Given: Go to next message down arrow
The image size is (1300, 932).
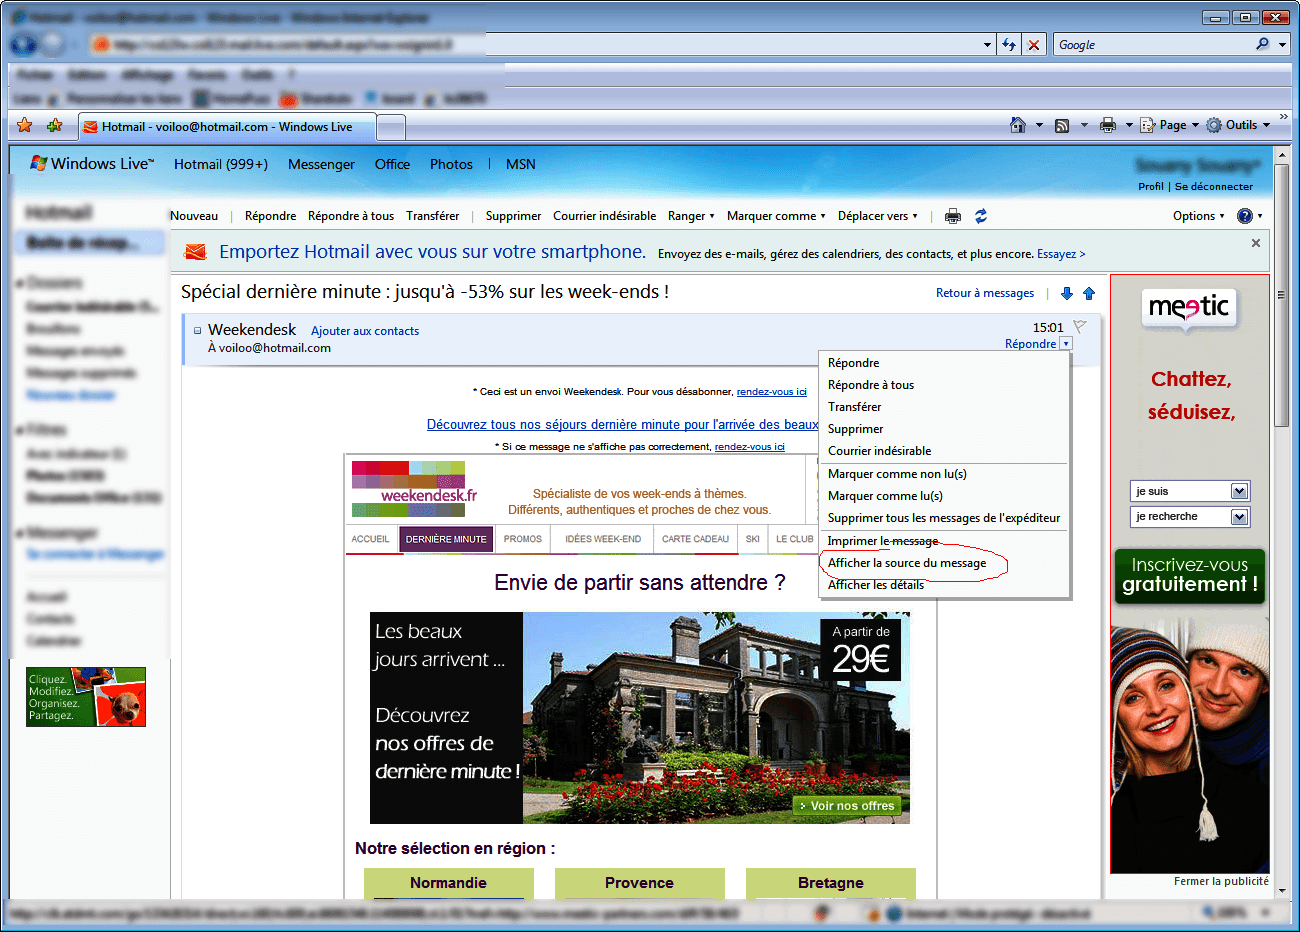Looking at the screenshot, I should click(x=1066, y=293).
